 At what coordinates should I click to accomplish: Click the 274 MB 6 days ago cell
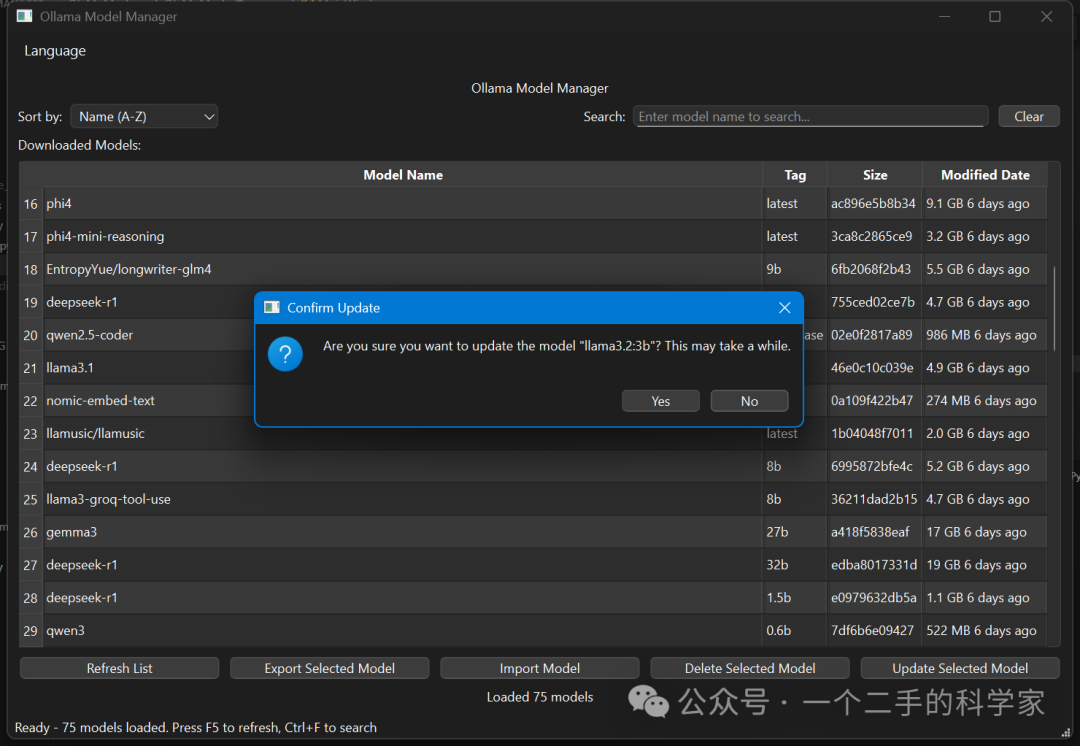click(x=985, y=400)
